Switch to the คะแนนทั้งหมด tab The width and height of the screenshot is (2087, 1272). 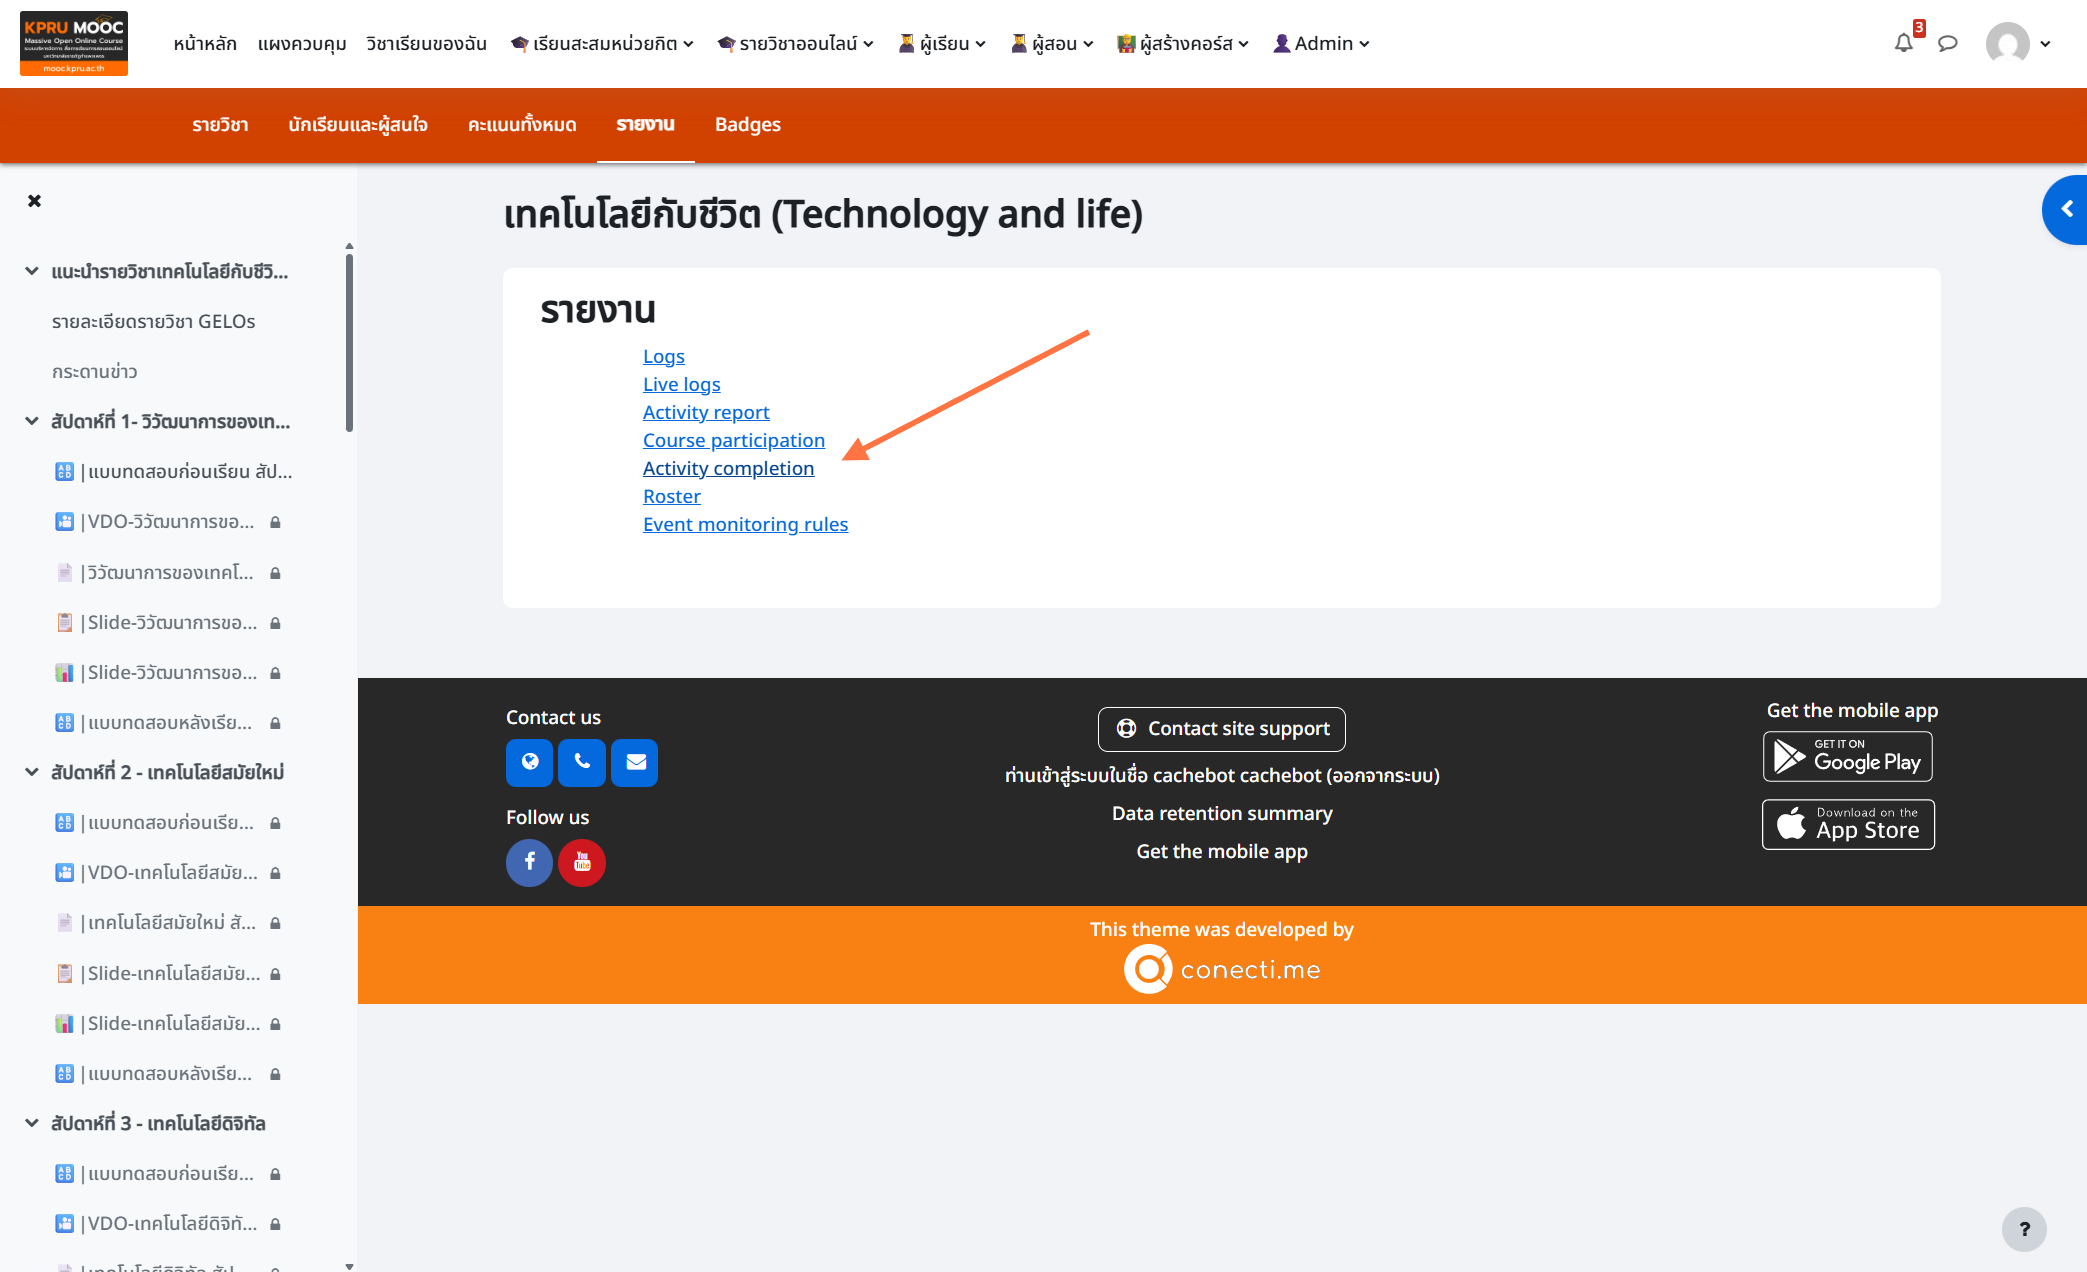point(522,125)
